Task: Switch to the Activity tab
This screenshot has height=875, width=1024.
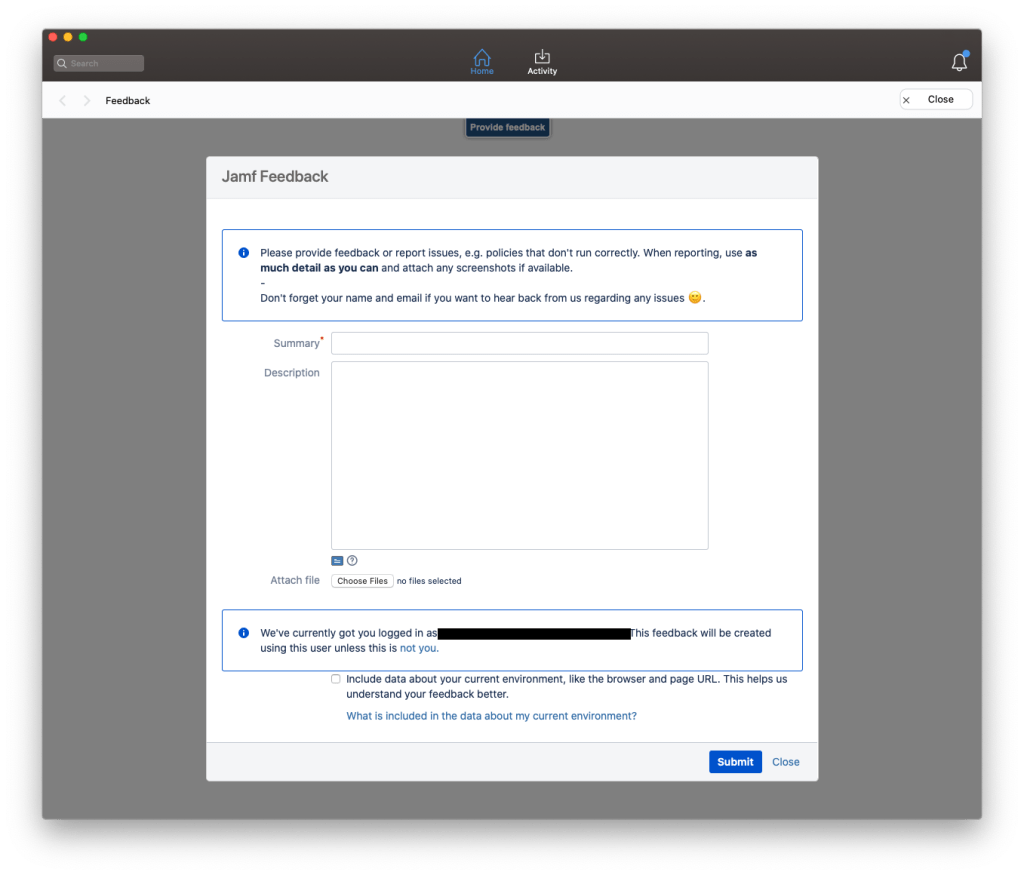Action: (x=542, y=62)
